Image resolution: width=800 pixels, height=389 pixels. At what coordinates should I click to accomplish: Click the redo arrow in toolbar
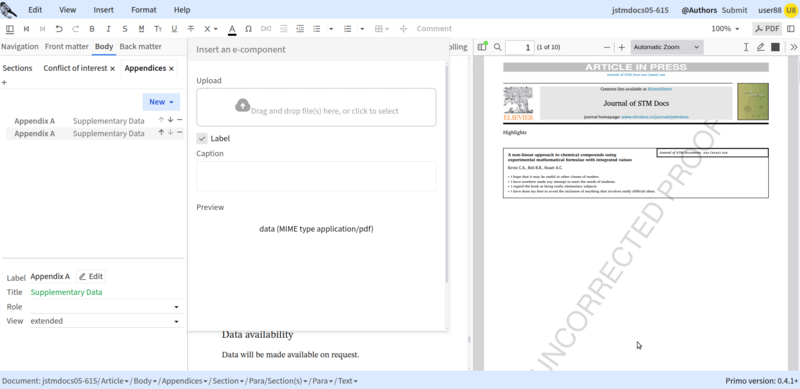coord(76,29)
